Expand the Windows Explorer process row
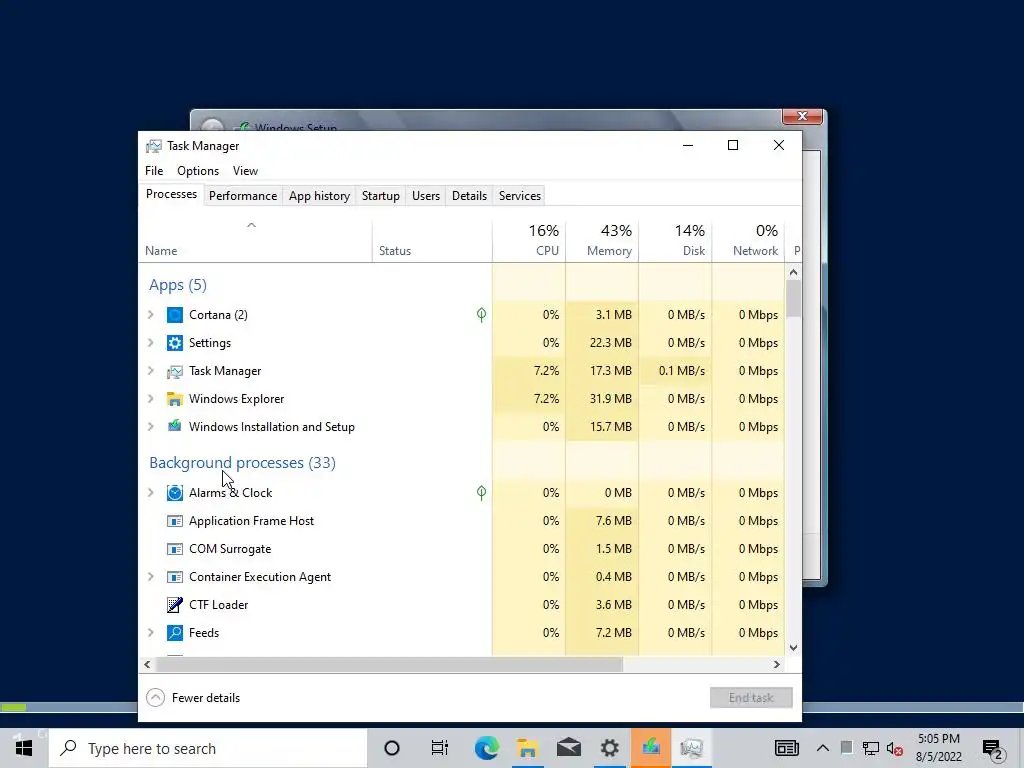The image size is (1024, 768). click(x=151, y=399)
